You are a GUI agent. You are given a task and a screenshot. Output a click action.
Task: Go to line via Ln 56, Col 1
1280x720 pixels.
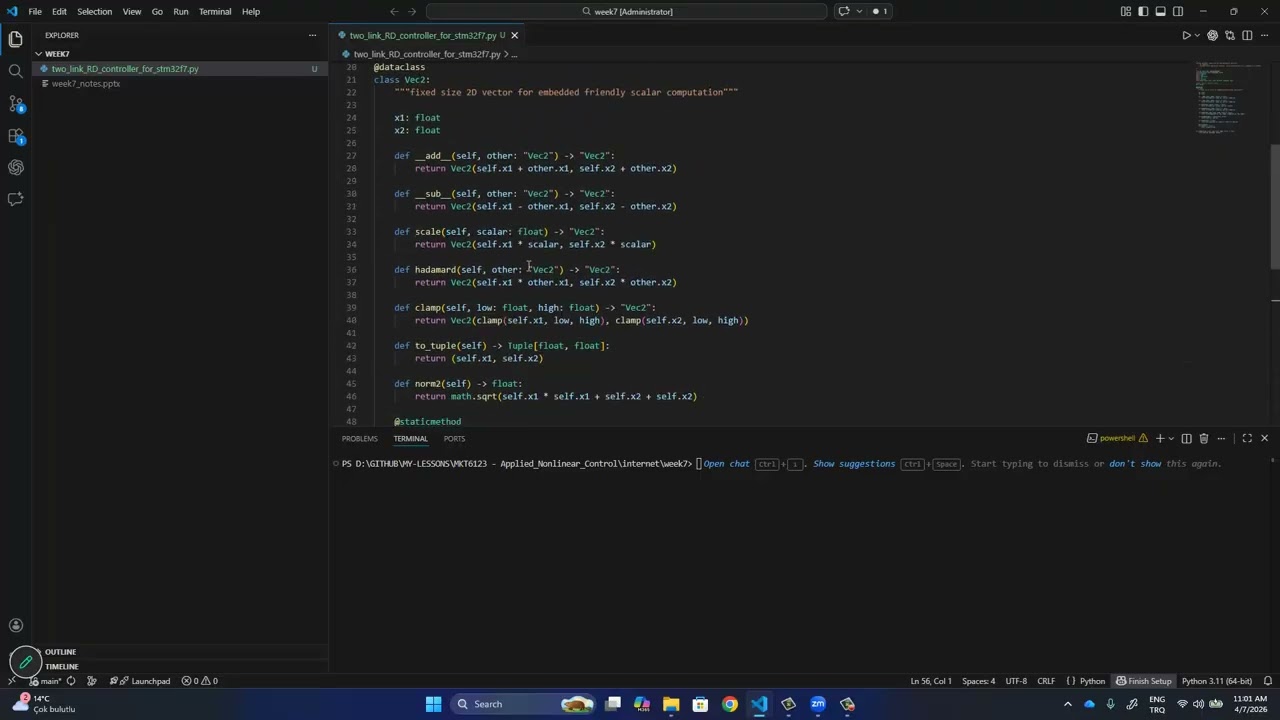(x=931, y=682)
